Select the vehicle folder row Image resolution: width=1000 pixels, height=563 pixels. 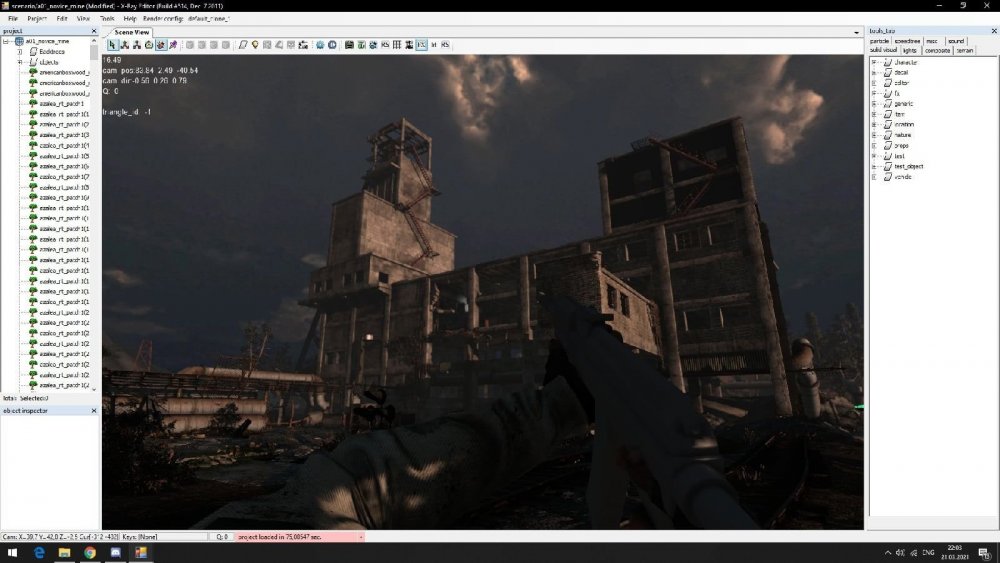point(902,177)
